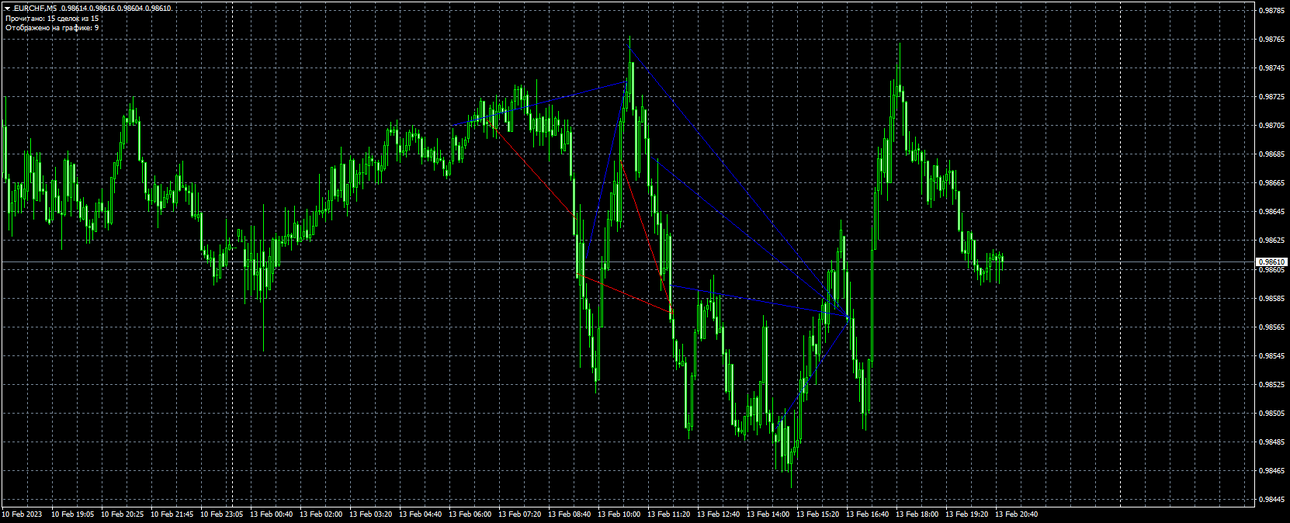Click price scale label 0.98505
The height and width of the screenshot is (523, 1290).
[x=1270, y=413]
